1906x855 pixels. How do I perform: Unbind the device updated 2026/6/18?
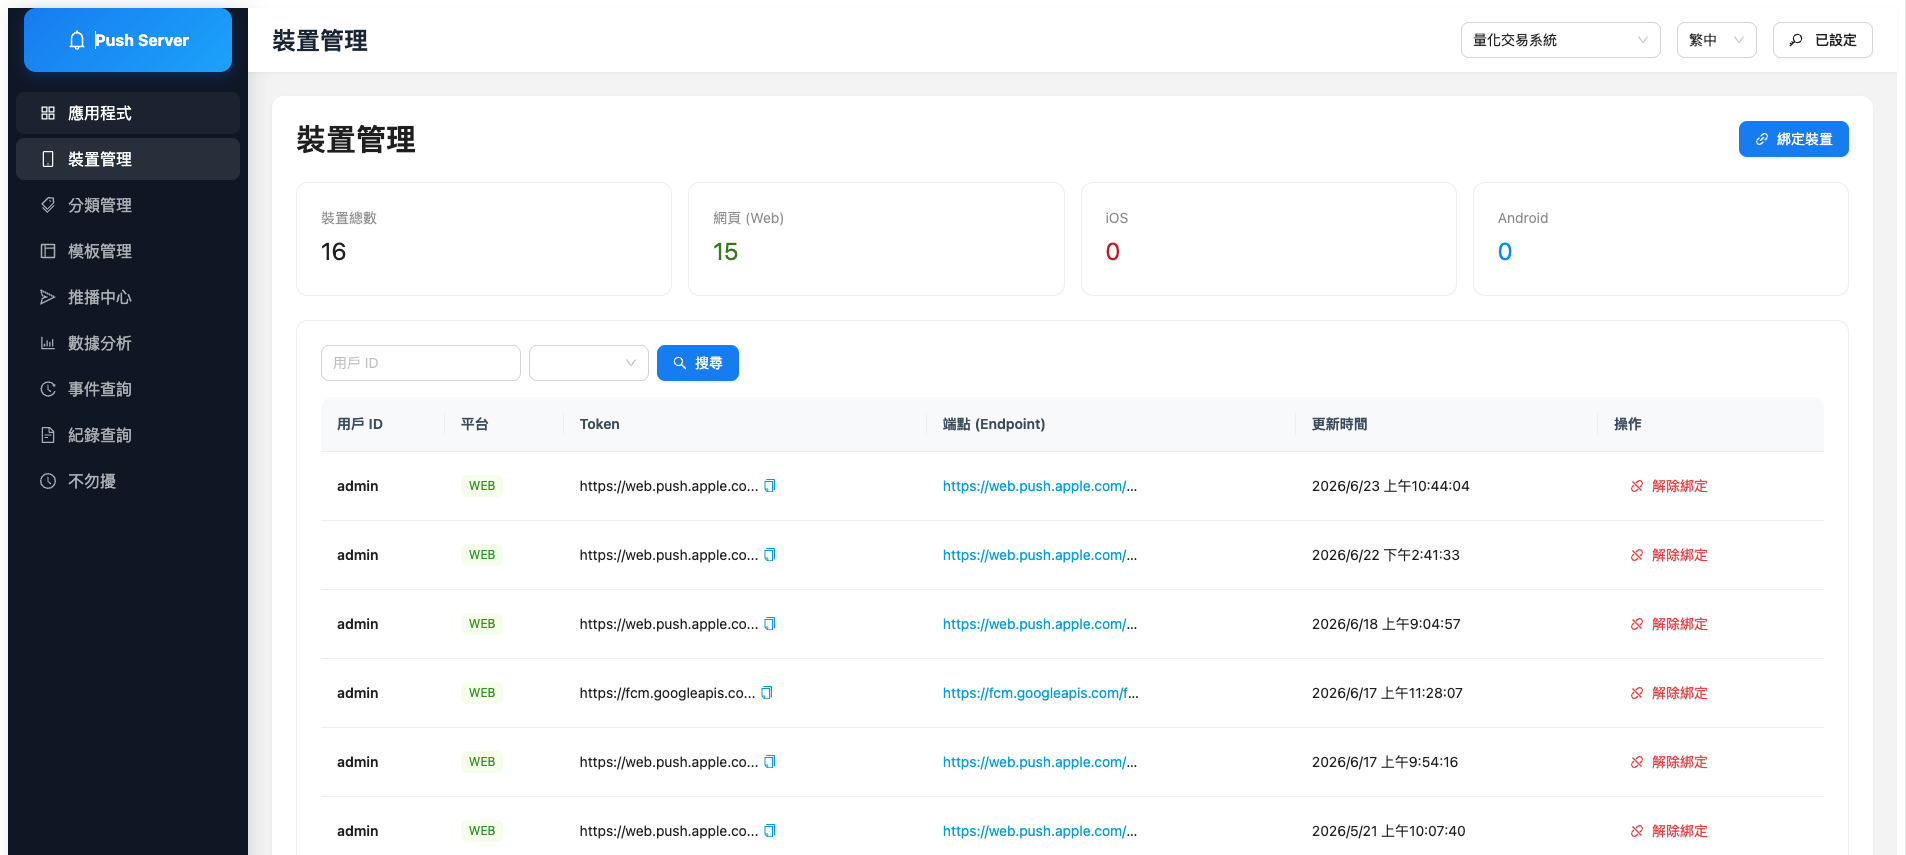[1669, 624]
